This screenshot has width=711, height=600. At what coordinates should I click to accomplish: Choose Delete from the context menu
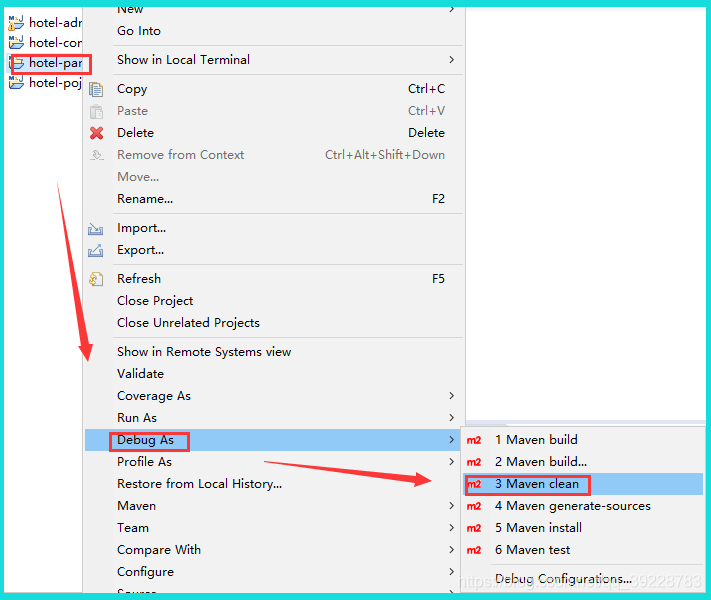coord(136,133)
